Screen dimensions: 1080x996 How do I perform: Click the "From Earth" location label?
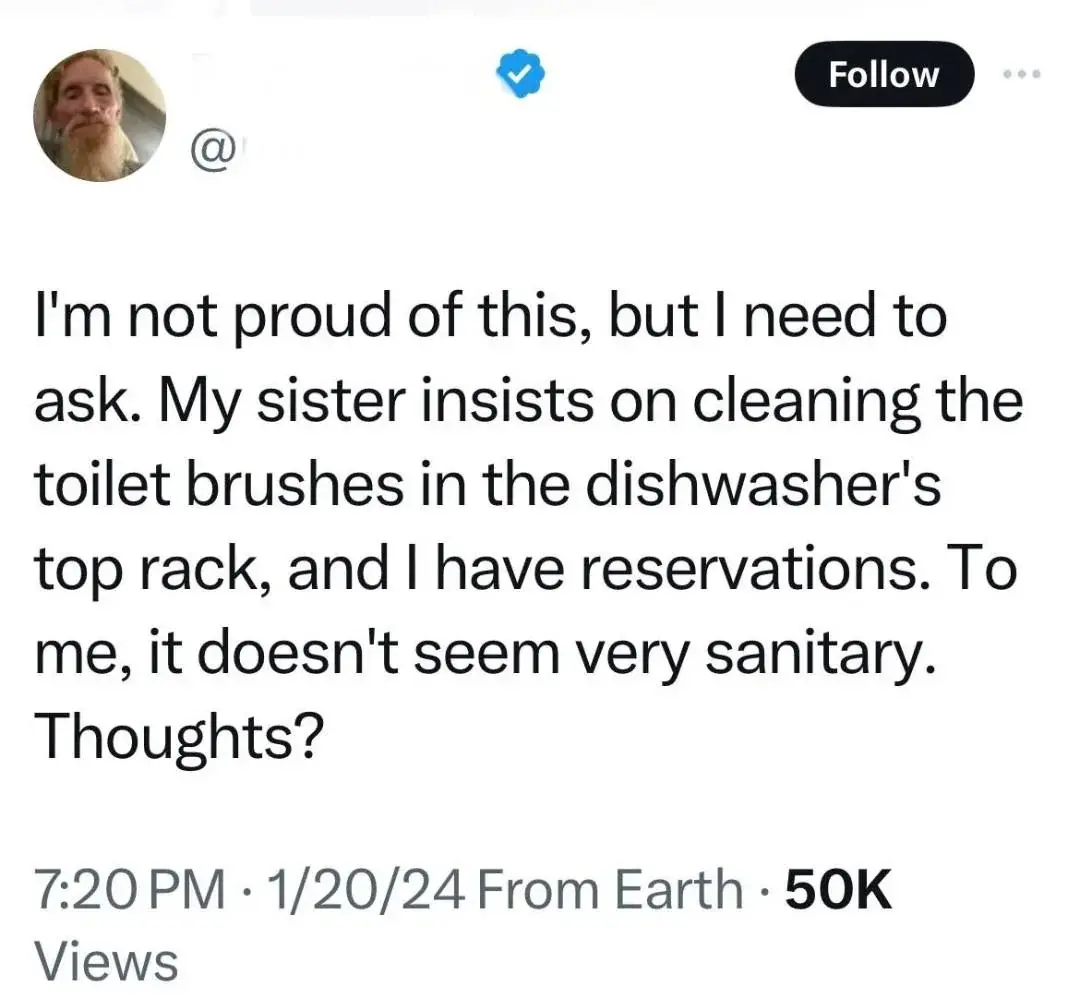click(608, 890)
